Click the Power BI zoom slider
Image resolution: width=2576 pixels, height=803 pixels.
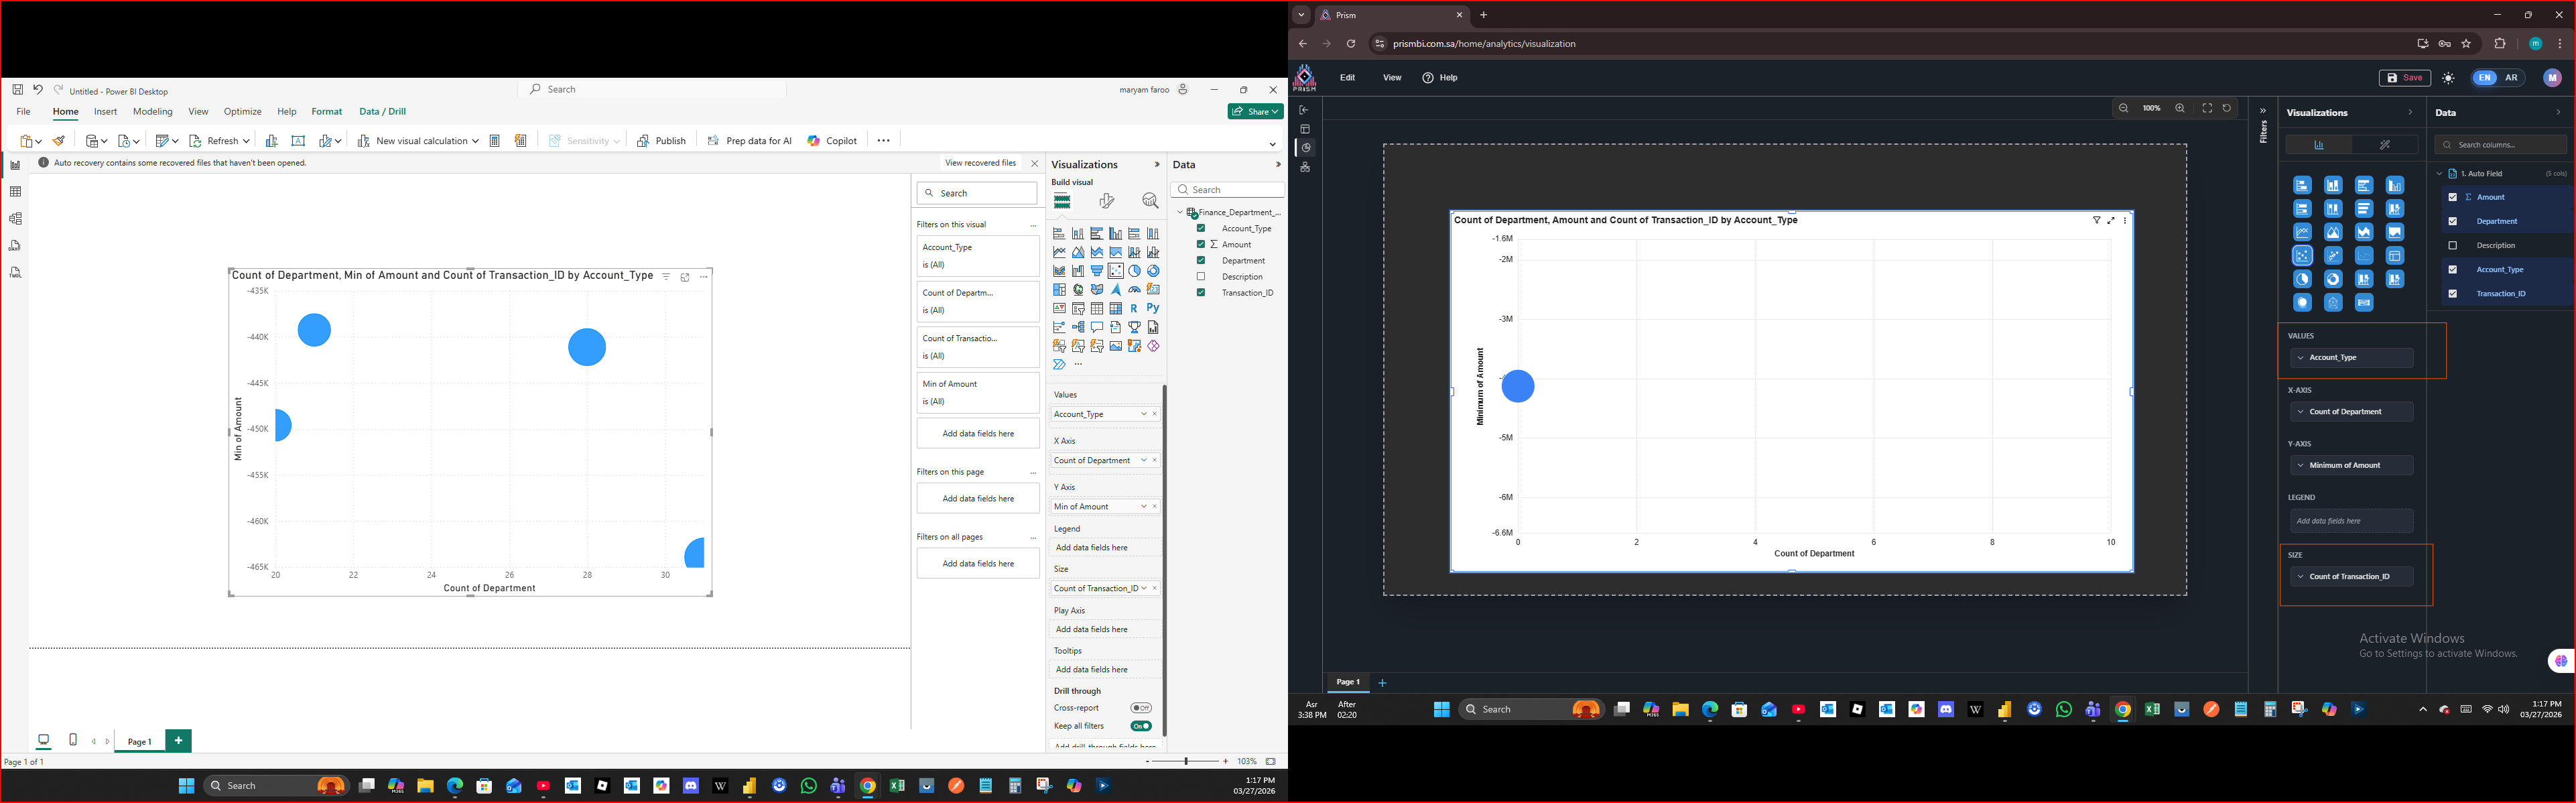pos(1186,762)
